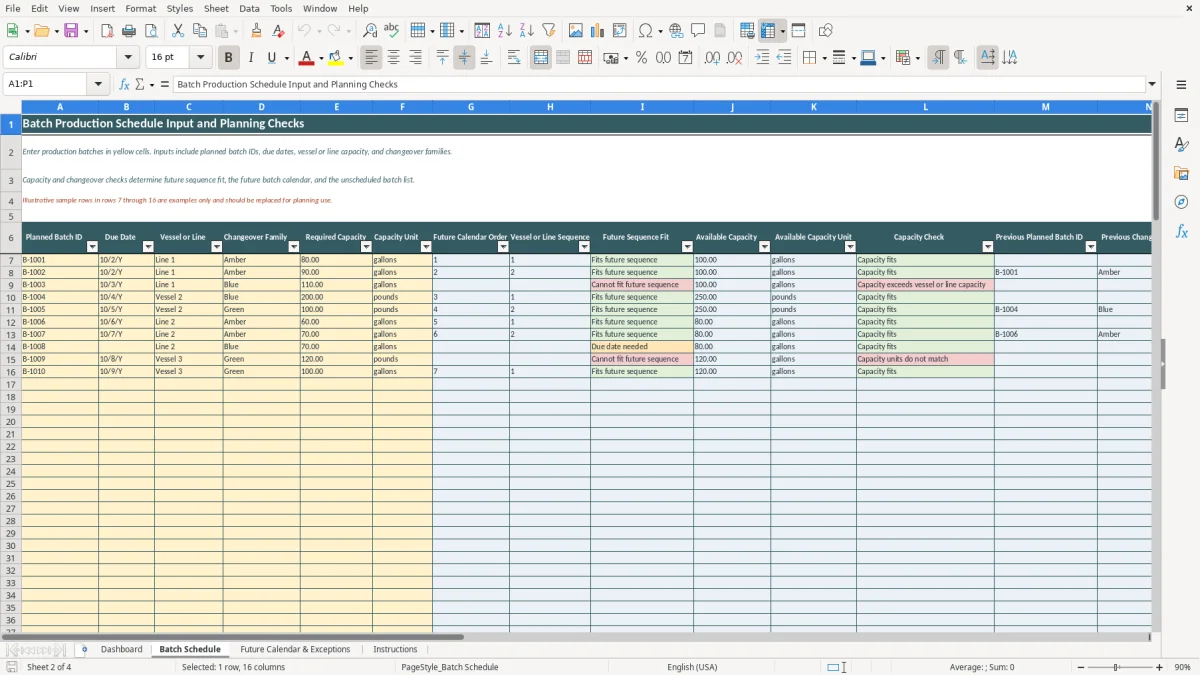Viewport: 1200px width, 675px height.
Task: Open Find and Replace
Action: coord(370,31)
